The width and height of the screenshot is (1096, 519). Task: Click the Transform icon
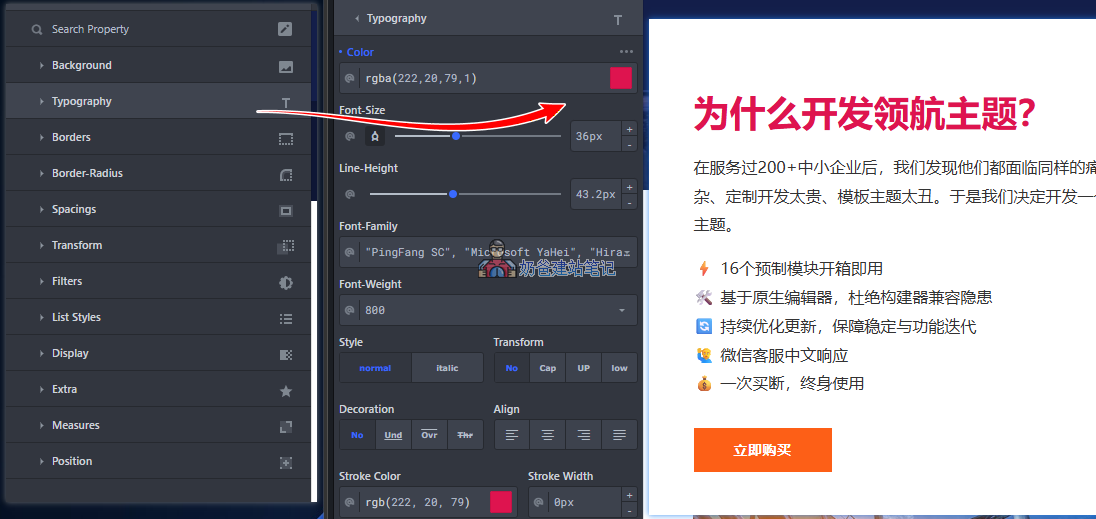[285, 246]
